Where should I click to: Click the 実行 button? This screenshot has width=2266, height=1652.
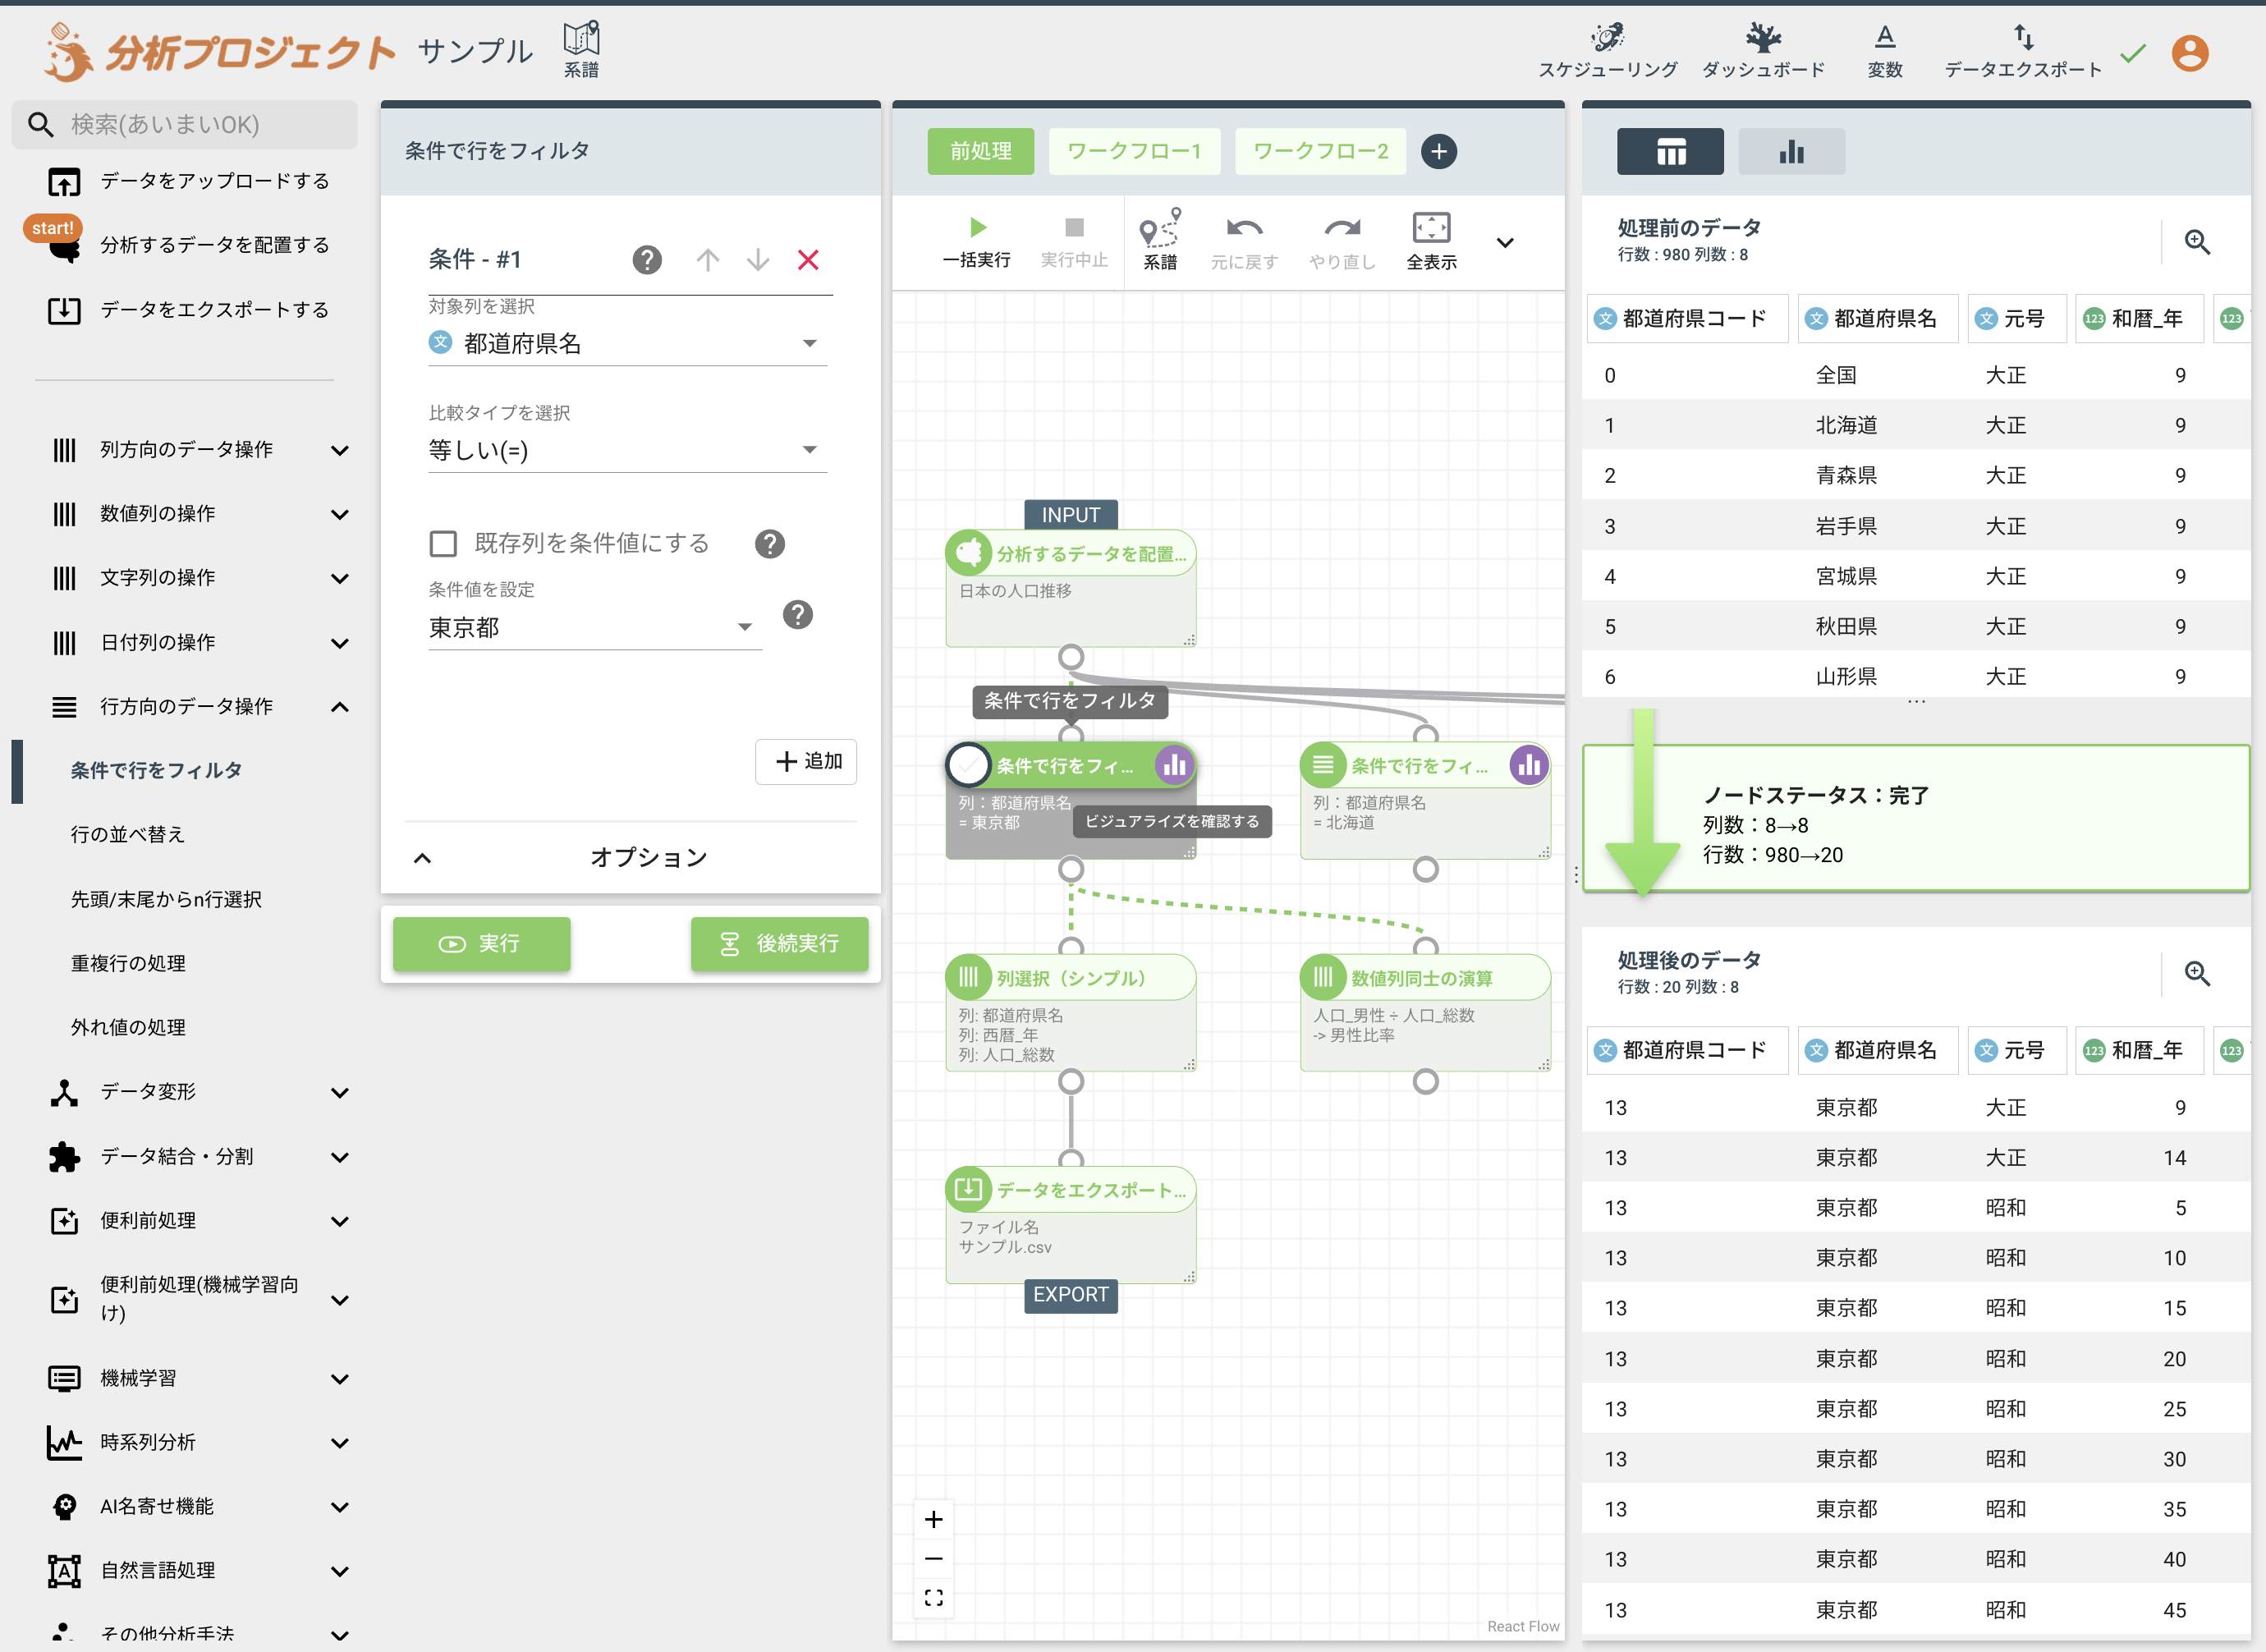click(x=481, y=944)
